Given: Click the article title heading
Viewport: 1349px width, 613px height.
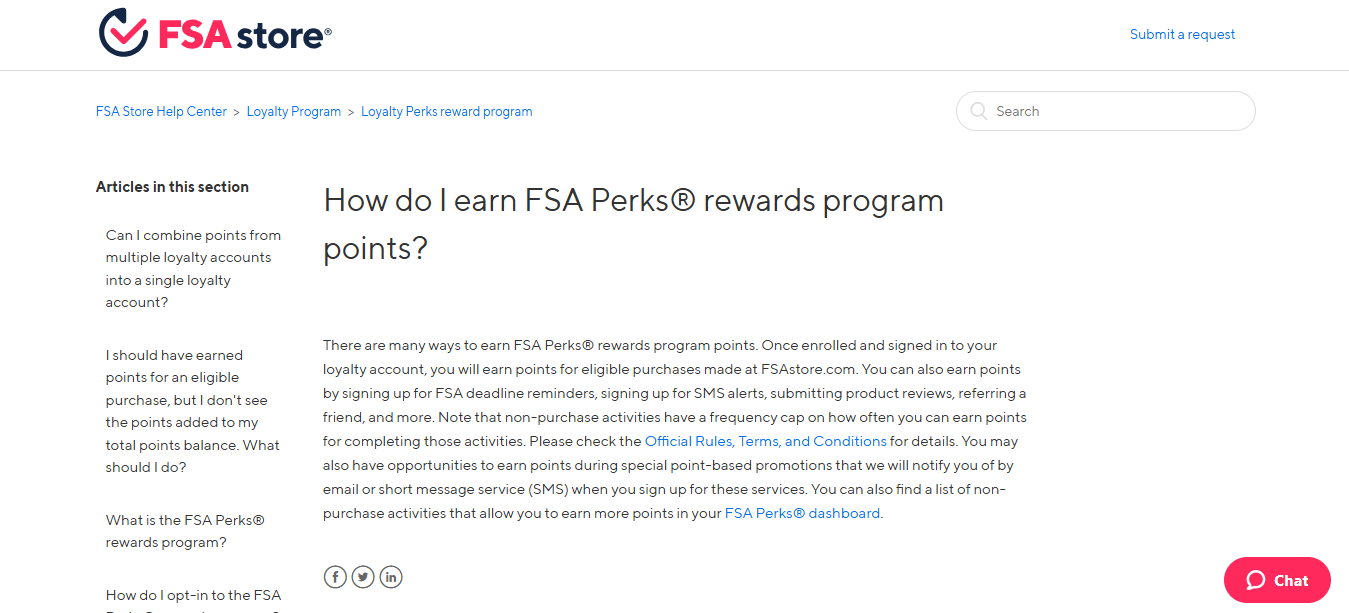Looking at the screenshot, I should click(633, 224).
